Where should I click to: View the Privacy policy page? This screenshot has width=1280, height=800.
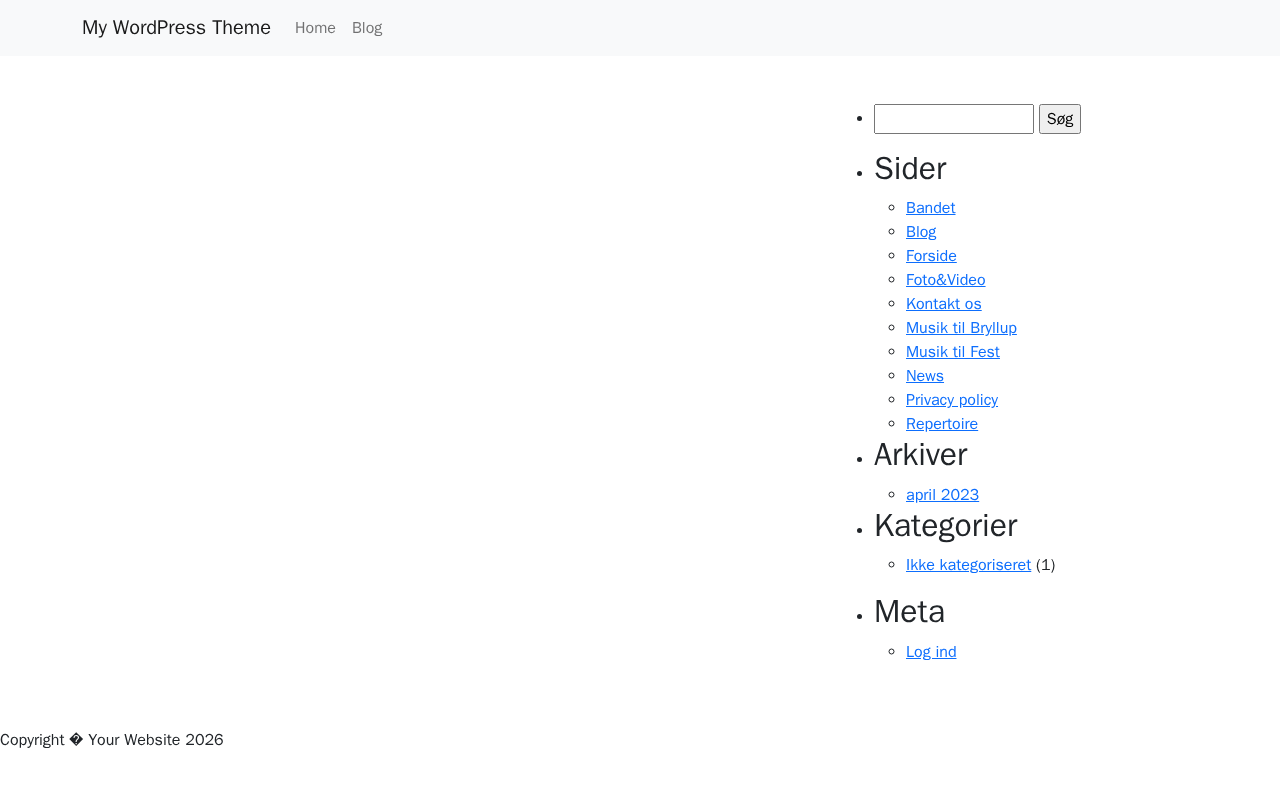click(x=951, y=400)
